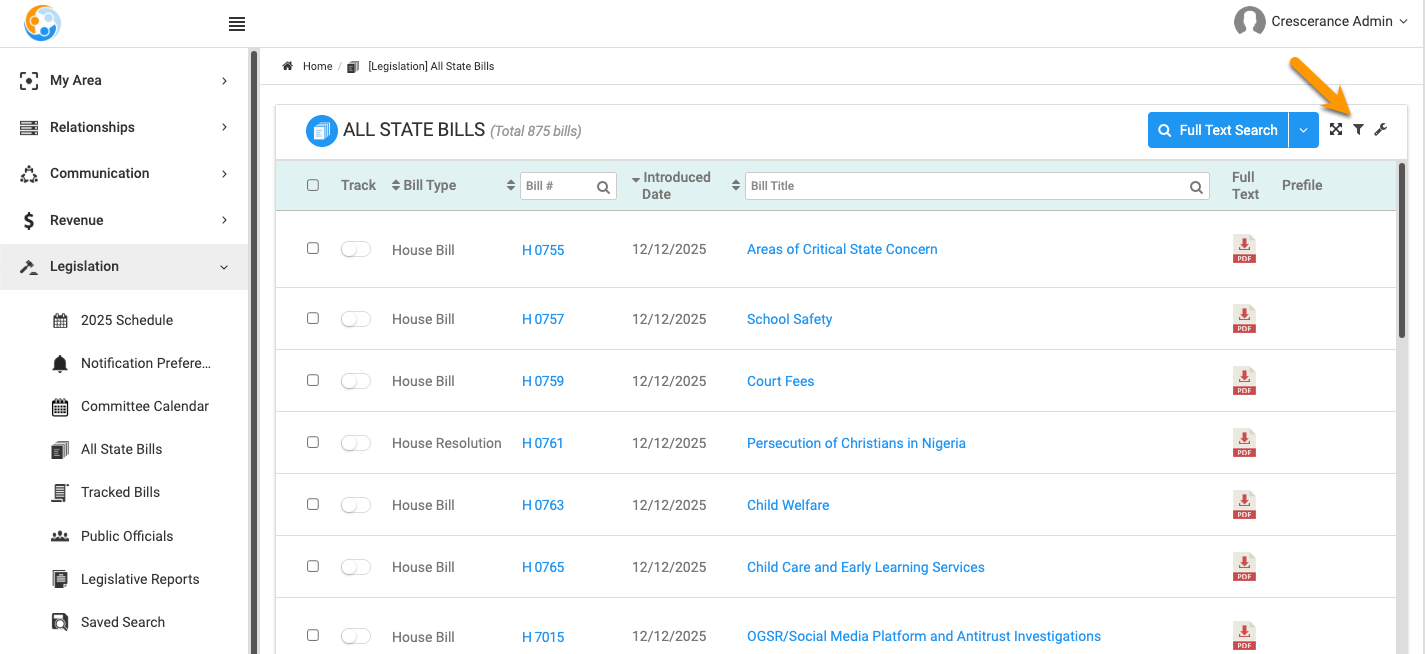Open the filter funnel icon
This screenshot has height=654, width=1425.
coord(1359,129)
